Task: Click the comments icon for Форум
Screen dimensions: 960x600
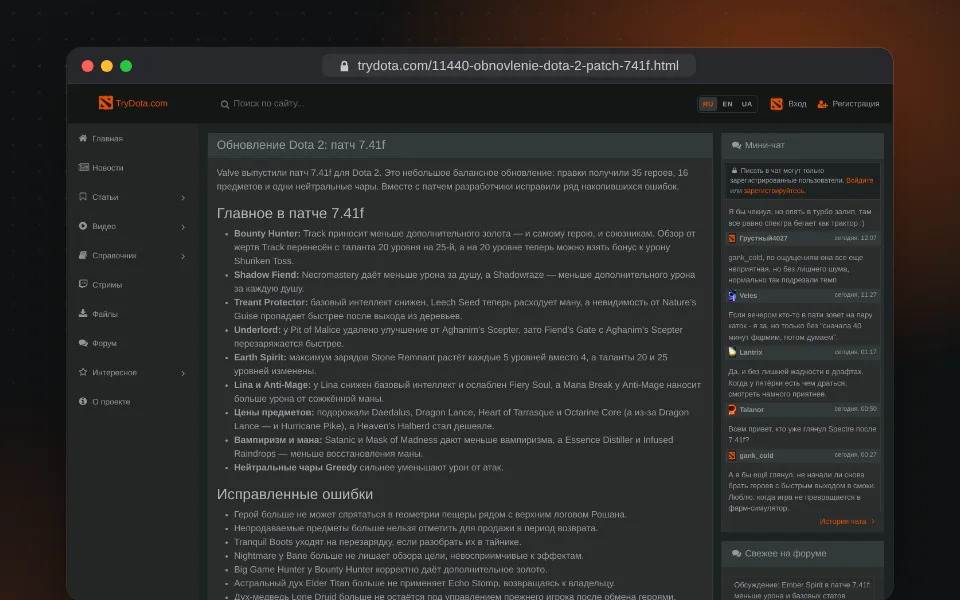Action: [x=83, y=343]
